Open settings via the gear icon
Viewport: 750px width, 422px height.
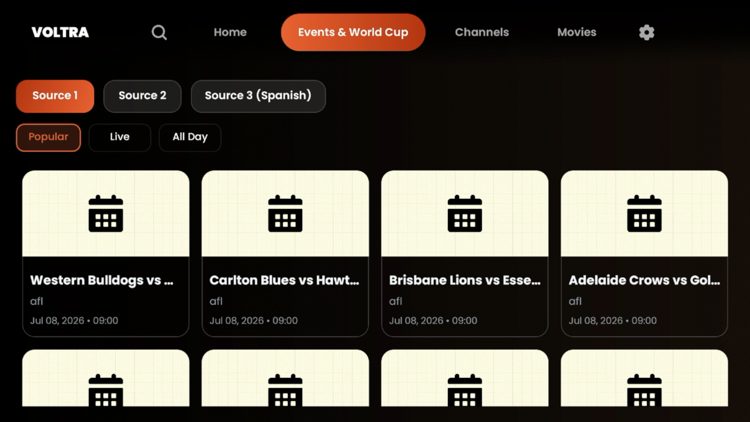(x=646, y=33)
